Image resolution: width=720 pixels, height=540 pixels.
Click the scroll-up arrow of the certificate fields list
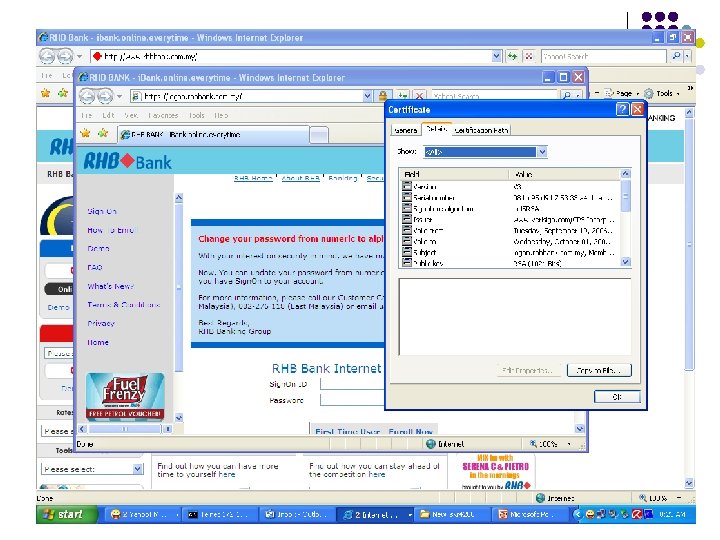[x=625, y=174]
